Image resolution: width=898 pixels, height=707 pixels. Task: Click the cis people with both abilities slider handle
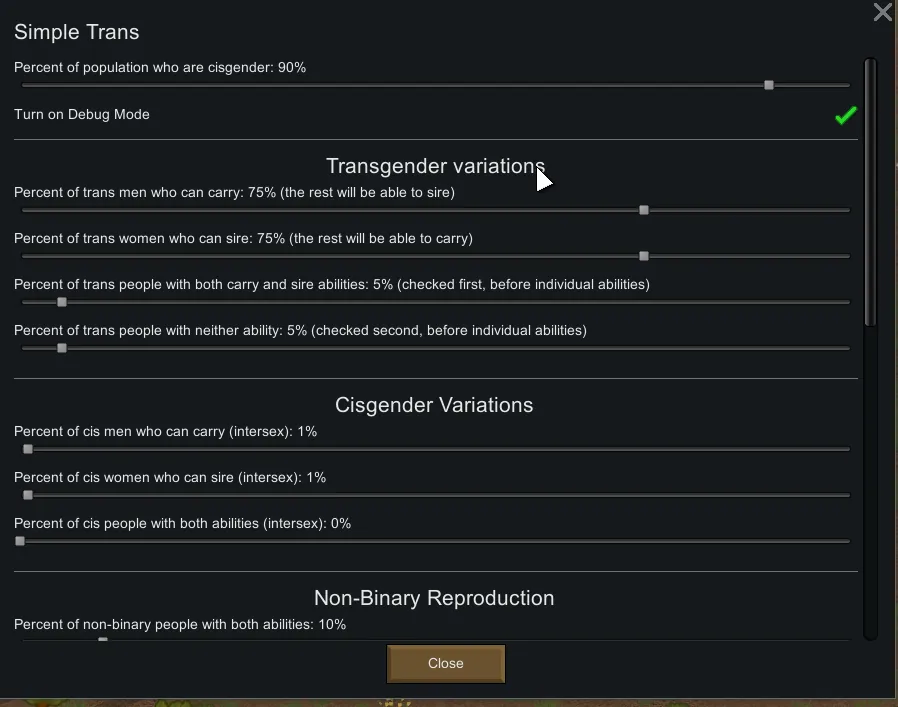pyautogui.click(x=20, y=541)
